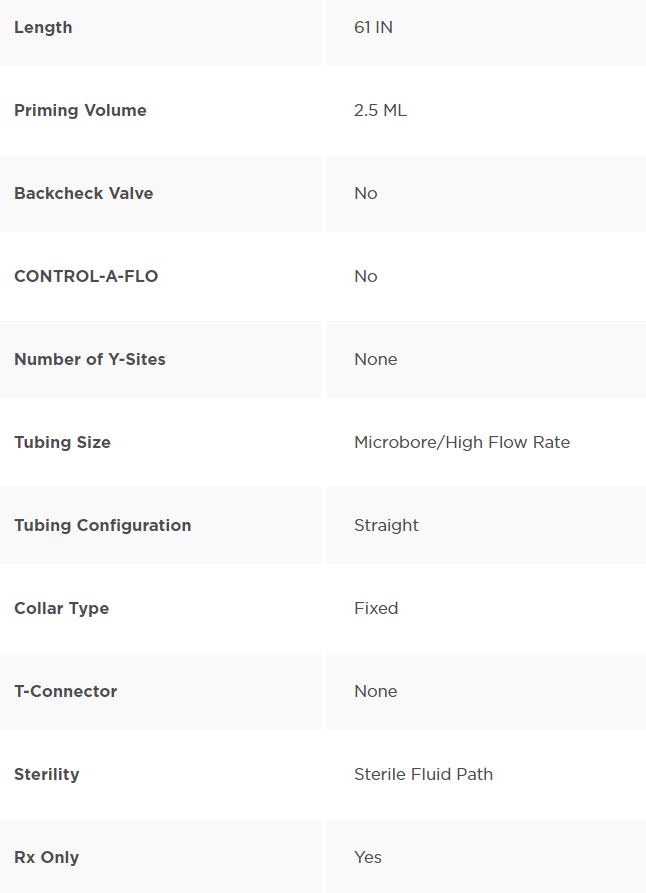Click the Tubing Configuration label
646x893 pixels.
pyautogui.click(x=103, y=526)
